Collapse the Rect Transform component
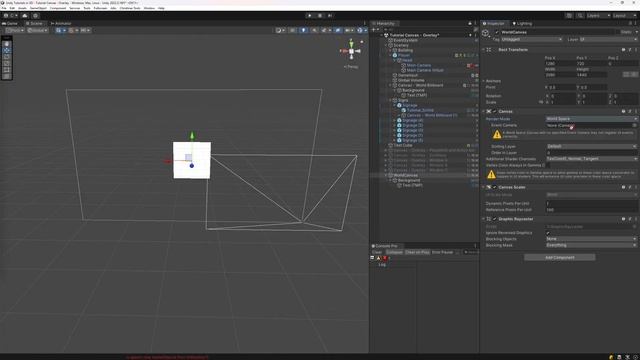 484,49
